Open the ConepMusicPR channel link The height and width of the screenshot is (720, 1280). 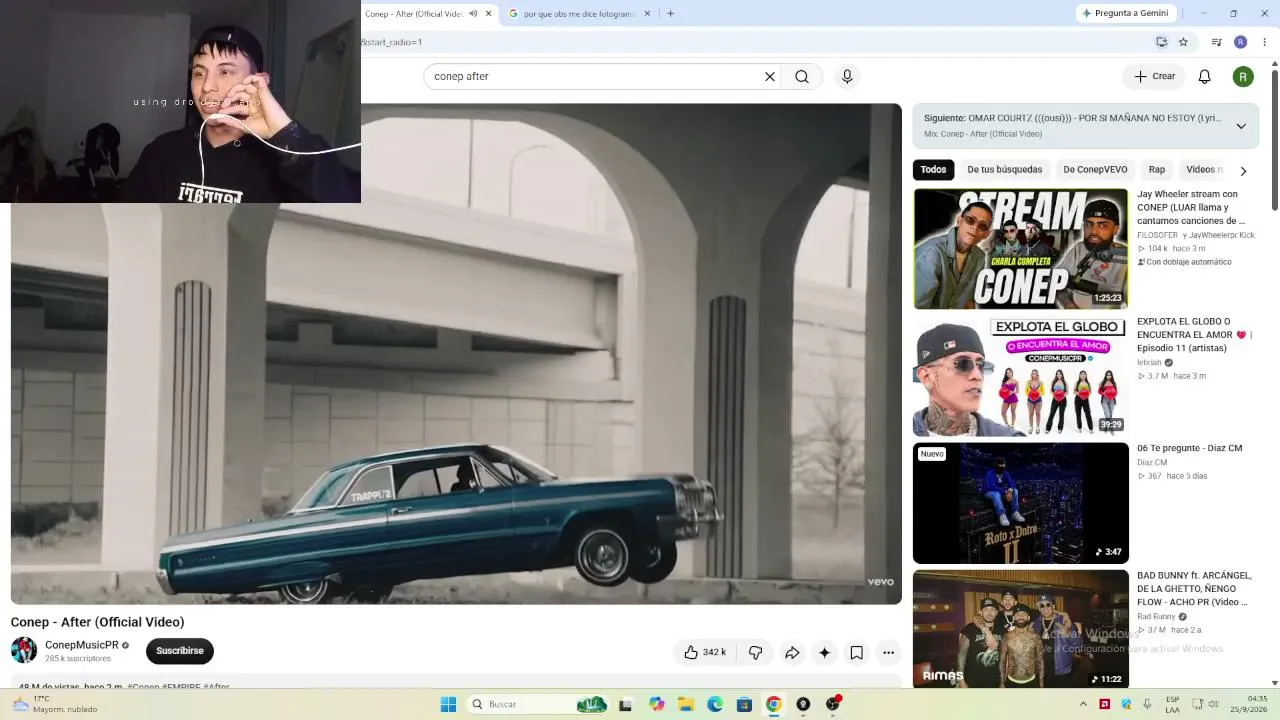tap(82, 645)
